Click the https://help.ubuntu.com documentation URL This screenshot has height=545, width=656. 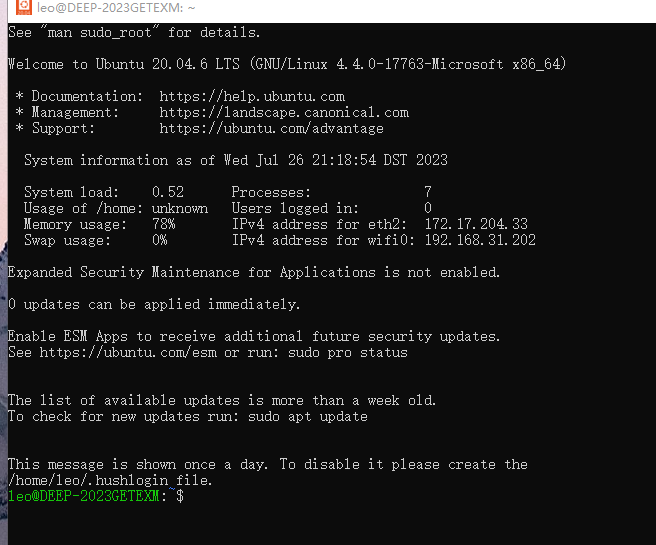pyautogui.click(x=252, y=97)
